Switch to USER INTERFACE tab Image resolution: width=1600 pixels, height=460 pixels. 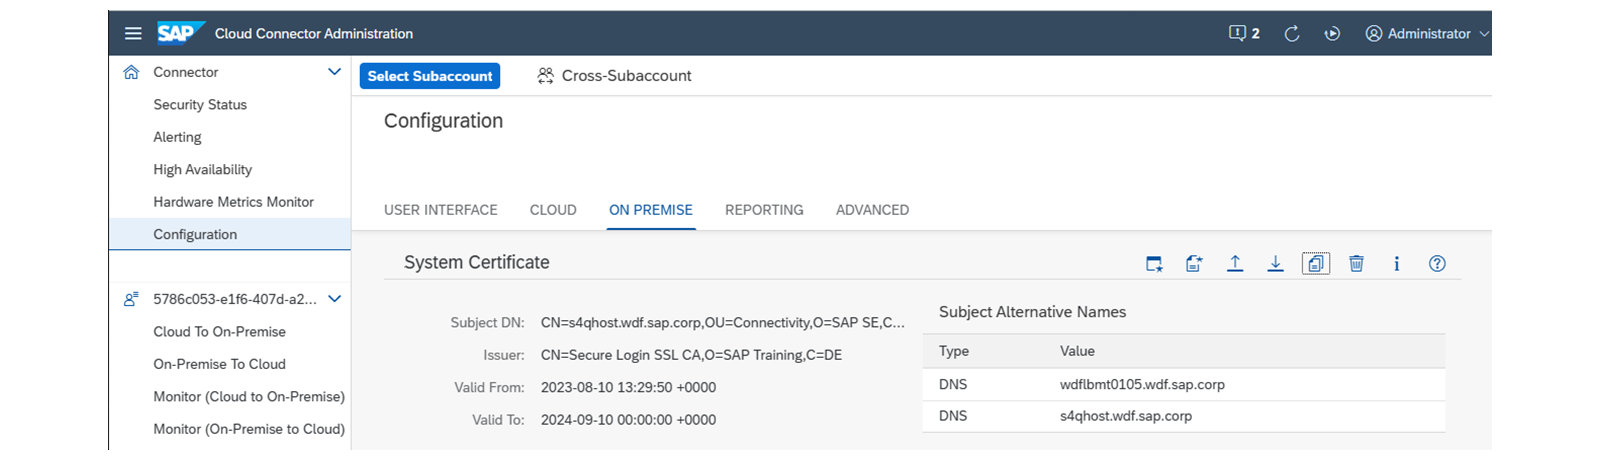441,210
